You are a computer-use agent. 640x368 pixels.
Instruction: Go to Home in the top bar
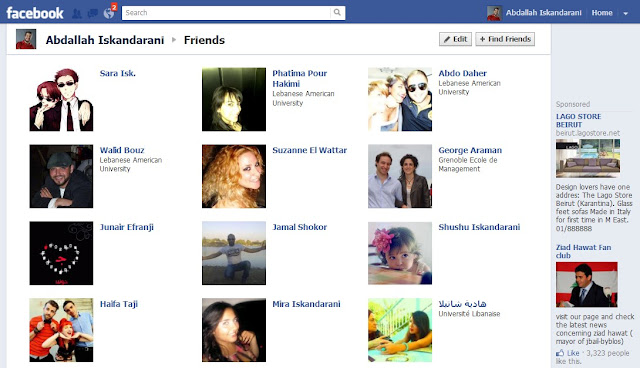tap(602, 13)
